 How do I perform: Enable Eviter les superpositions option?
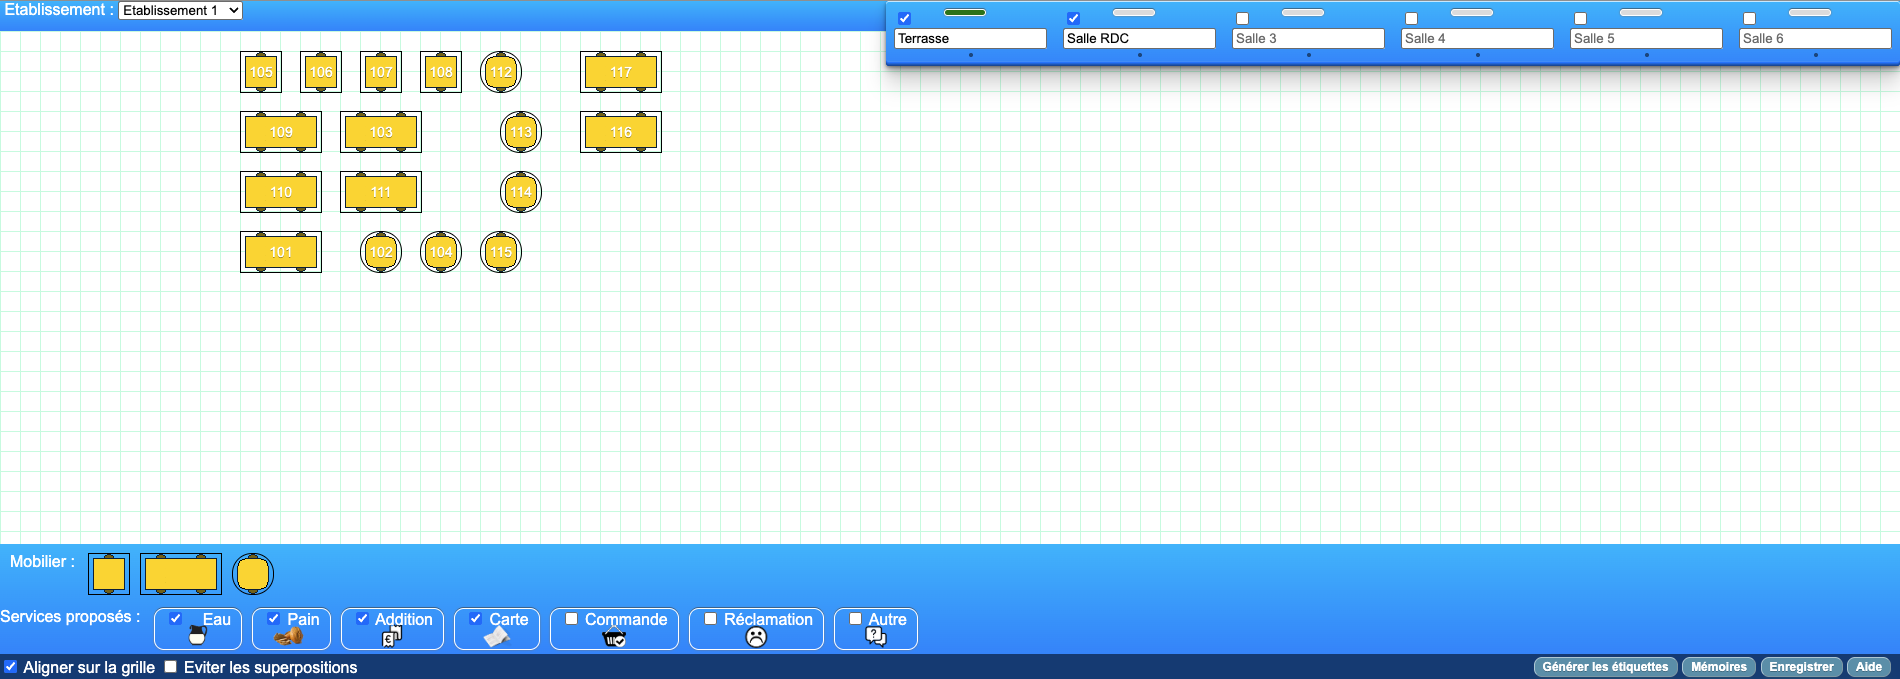click(x=171, y=667)
